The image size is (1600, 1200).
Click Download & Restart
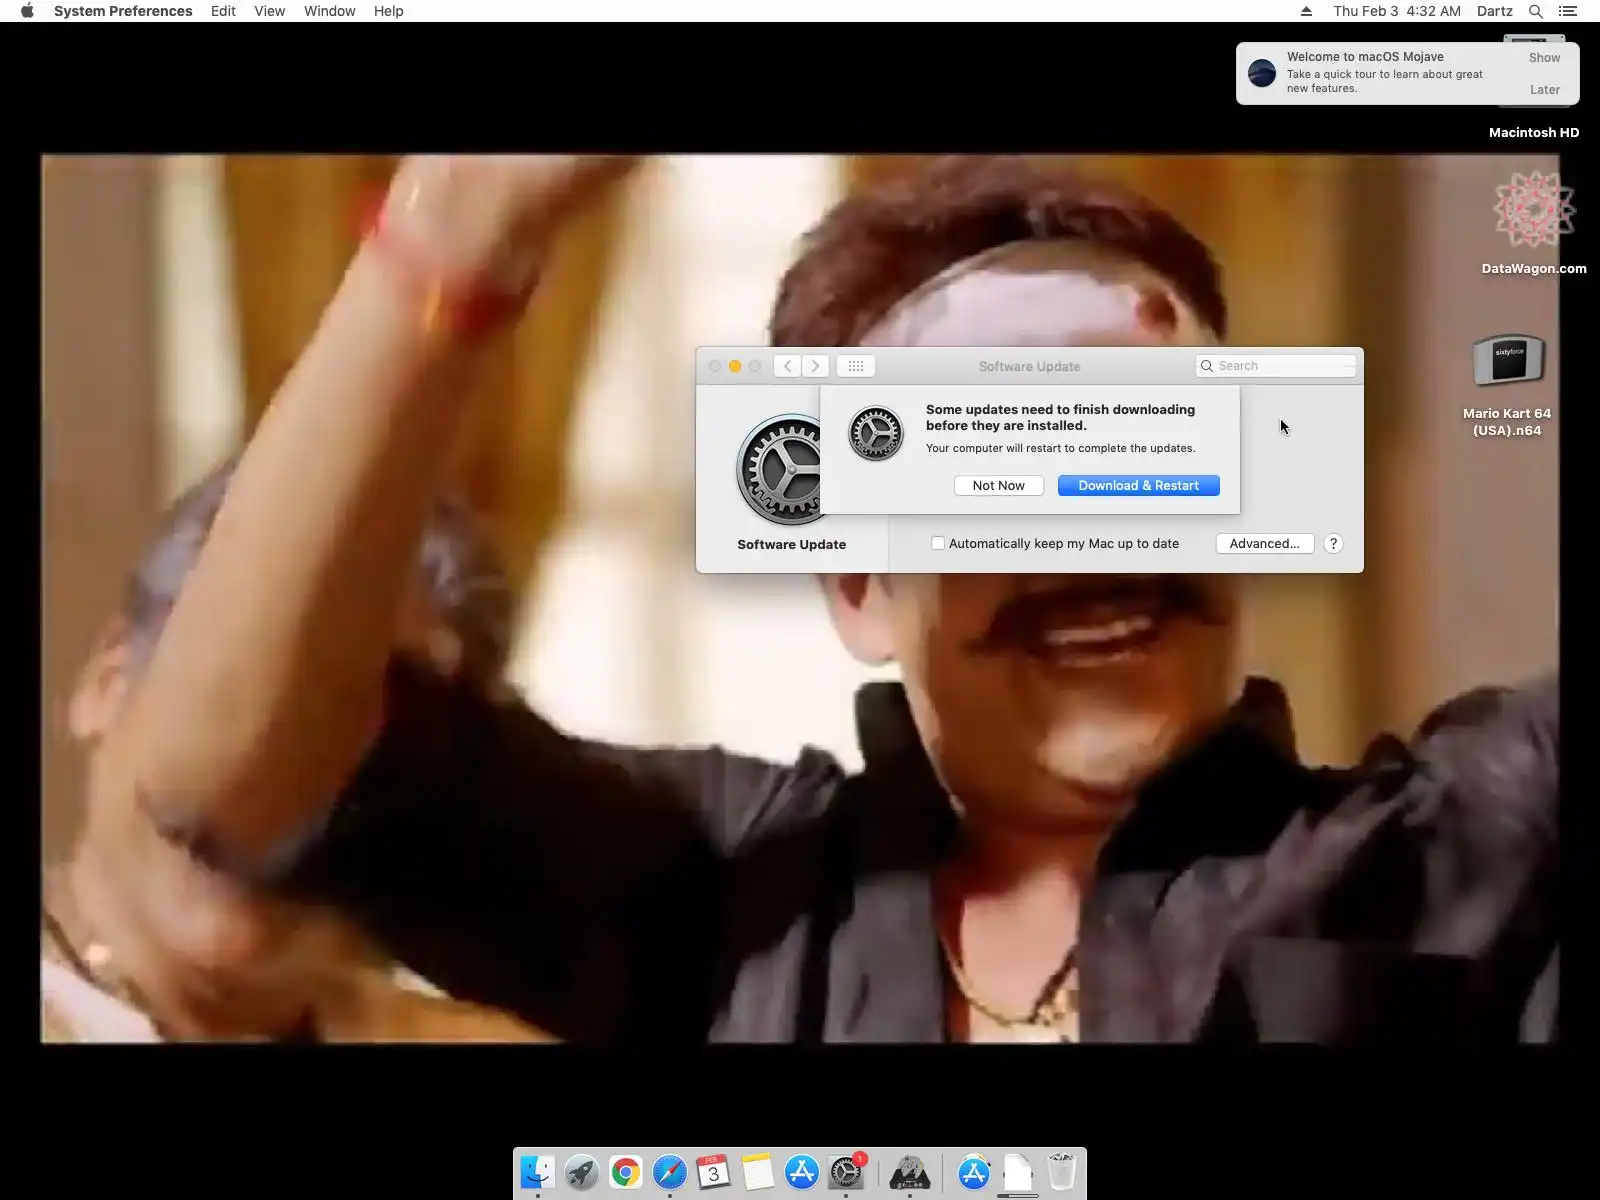click(x=1139, y=485)
